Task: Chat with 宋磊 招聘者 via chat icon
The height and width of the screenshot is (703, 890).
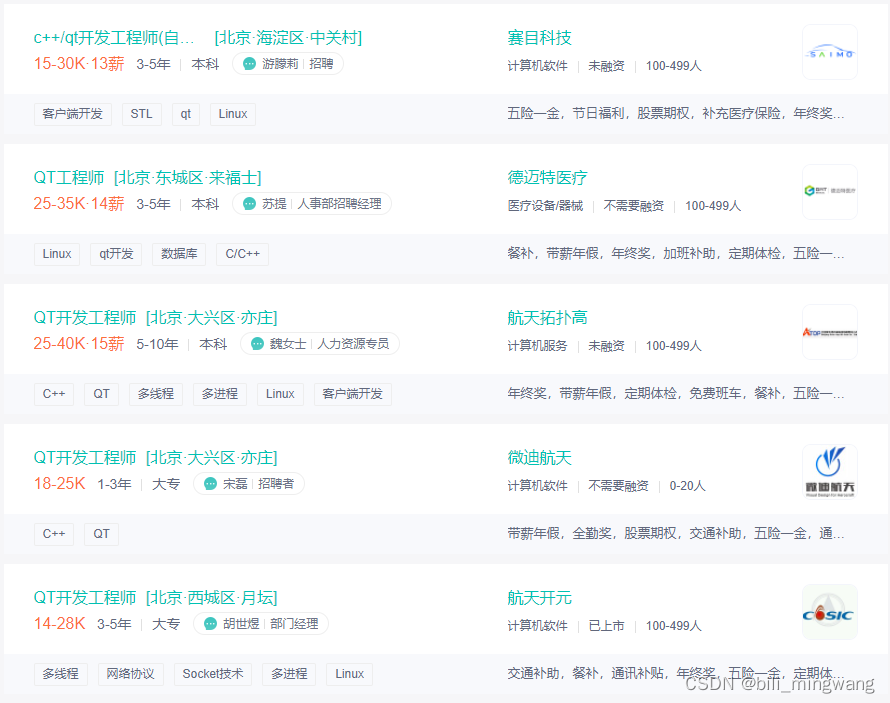Action: click(x=211, y=483)
